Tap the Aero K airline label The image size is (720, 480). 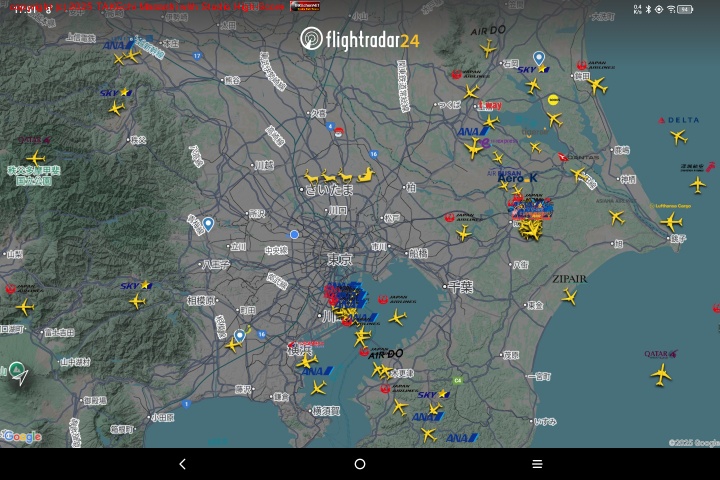pyautogui.click(x=518, y=177)
